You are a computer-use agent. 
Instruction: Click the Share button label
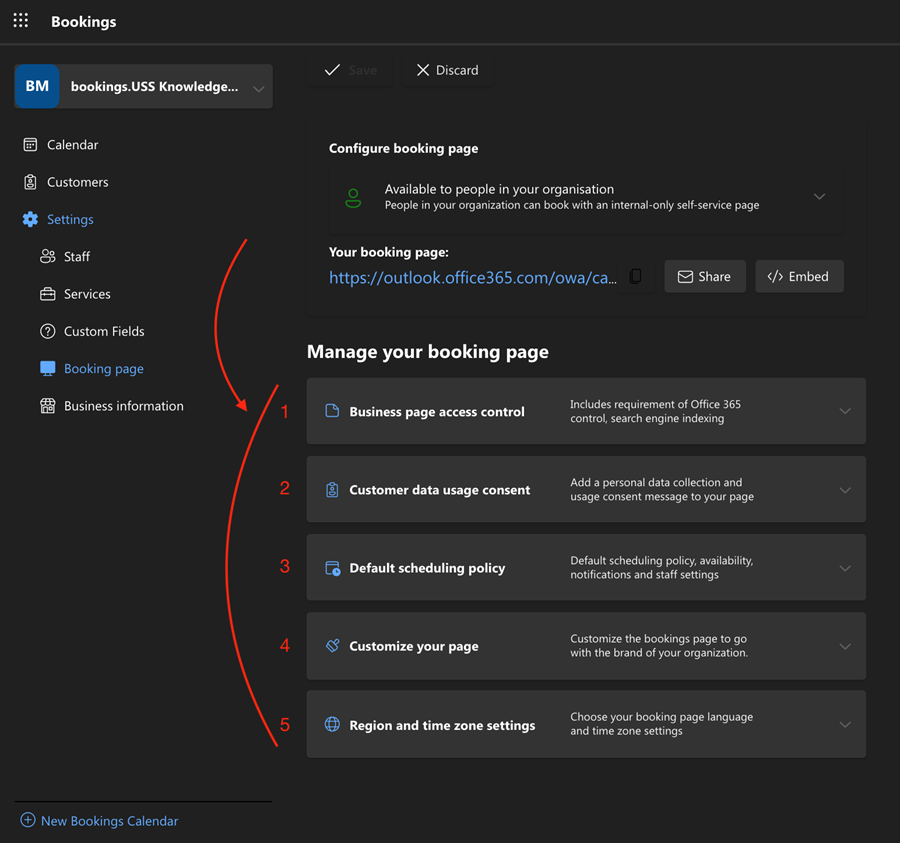(x=715, y=277)
